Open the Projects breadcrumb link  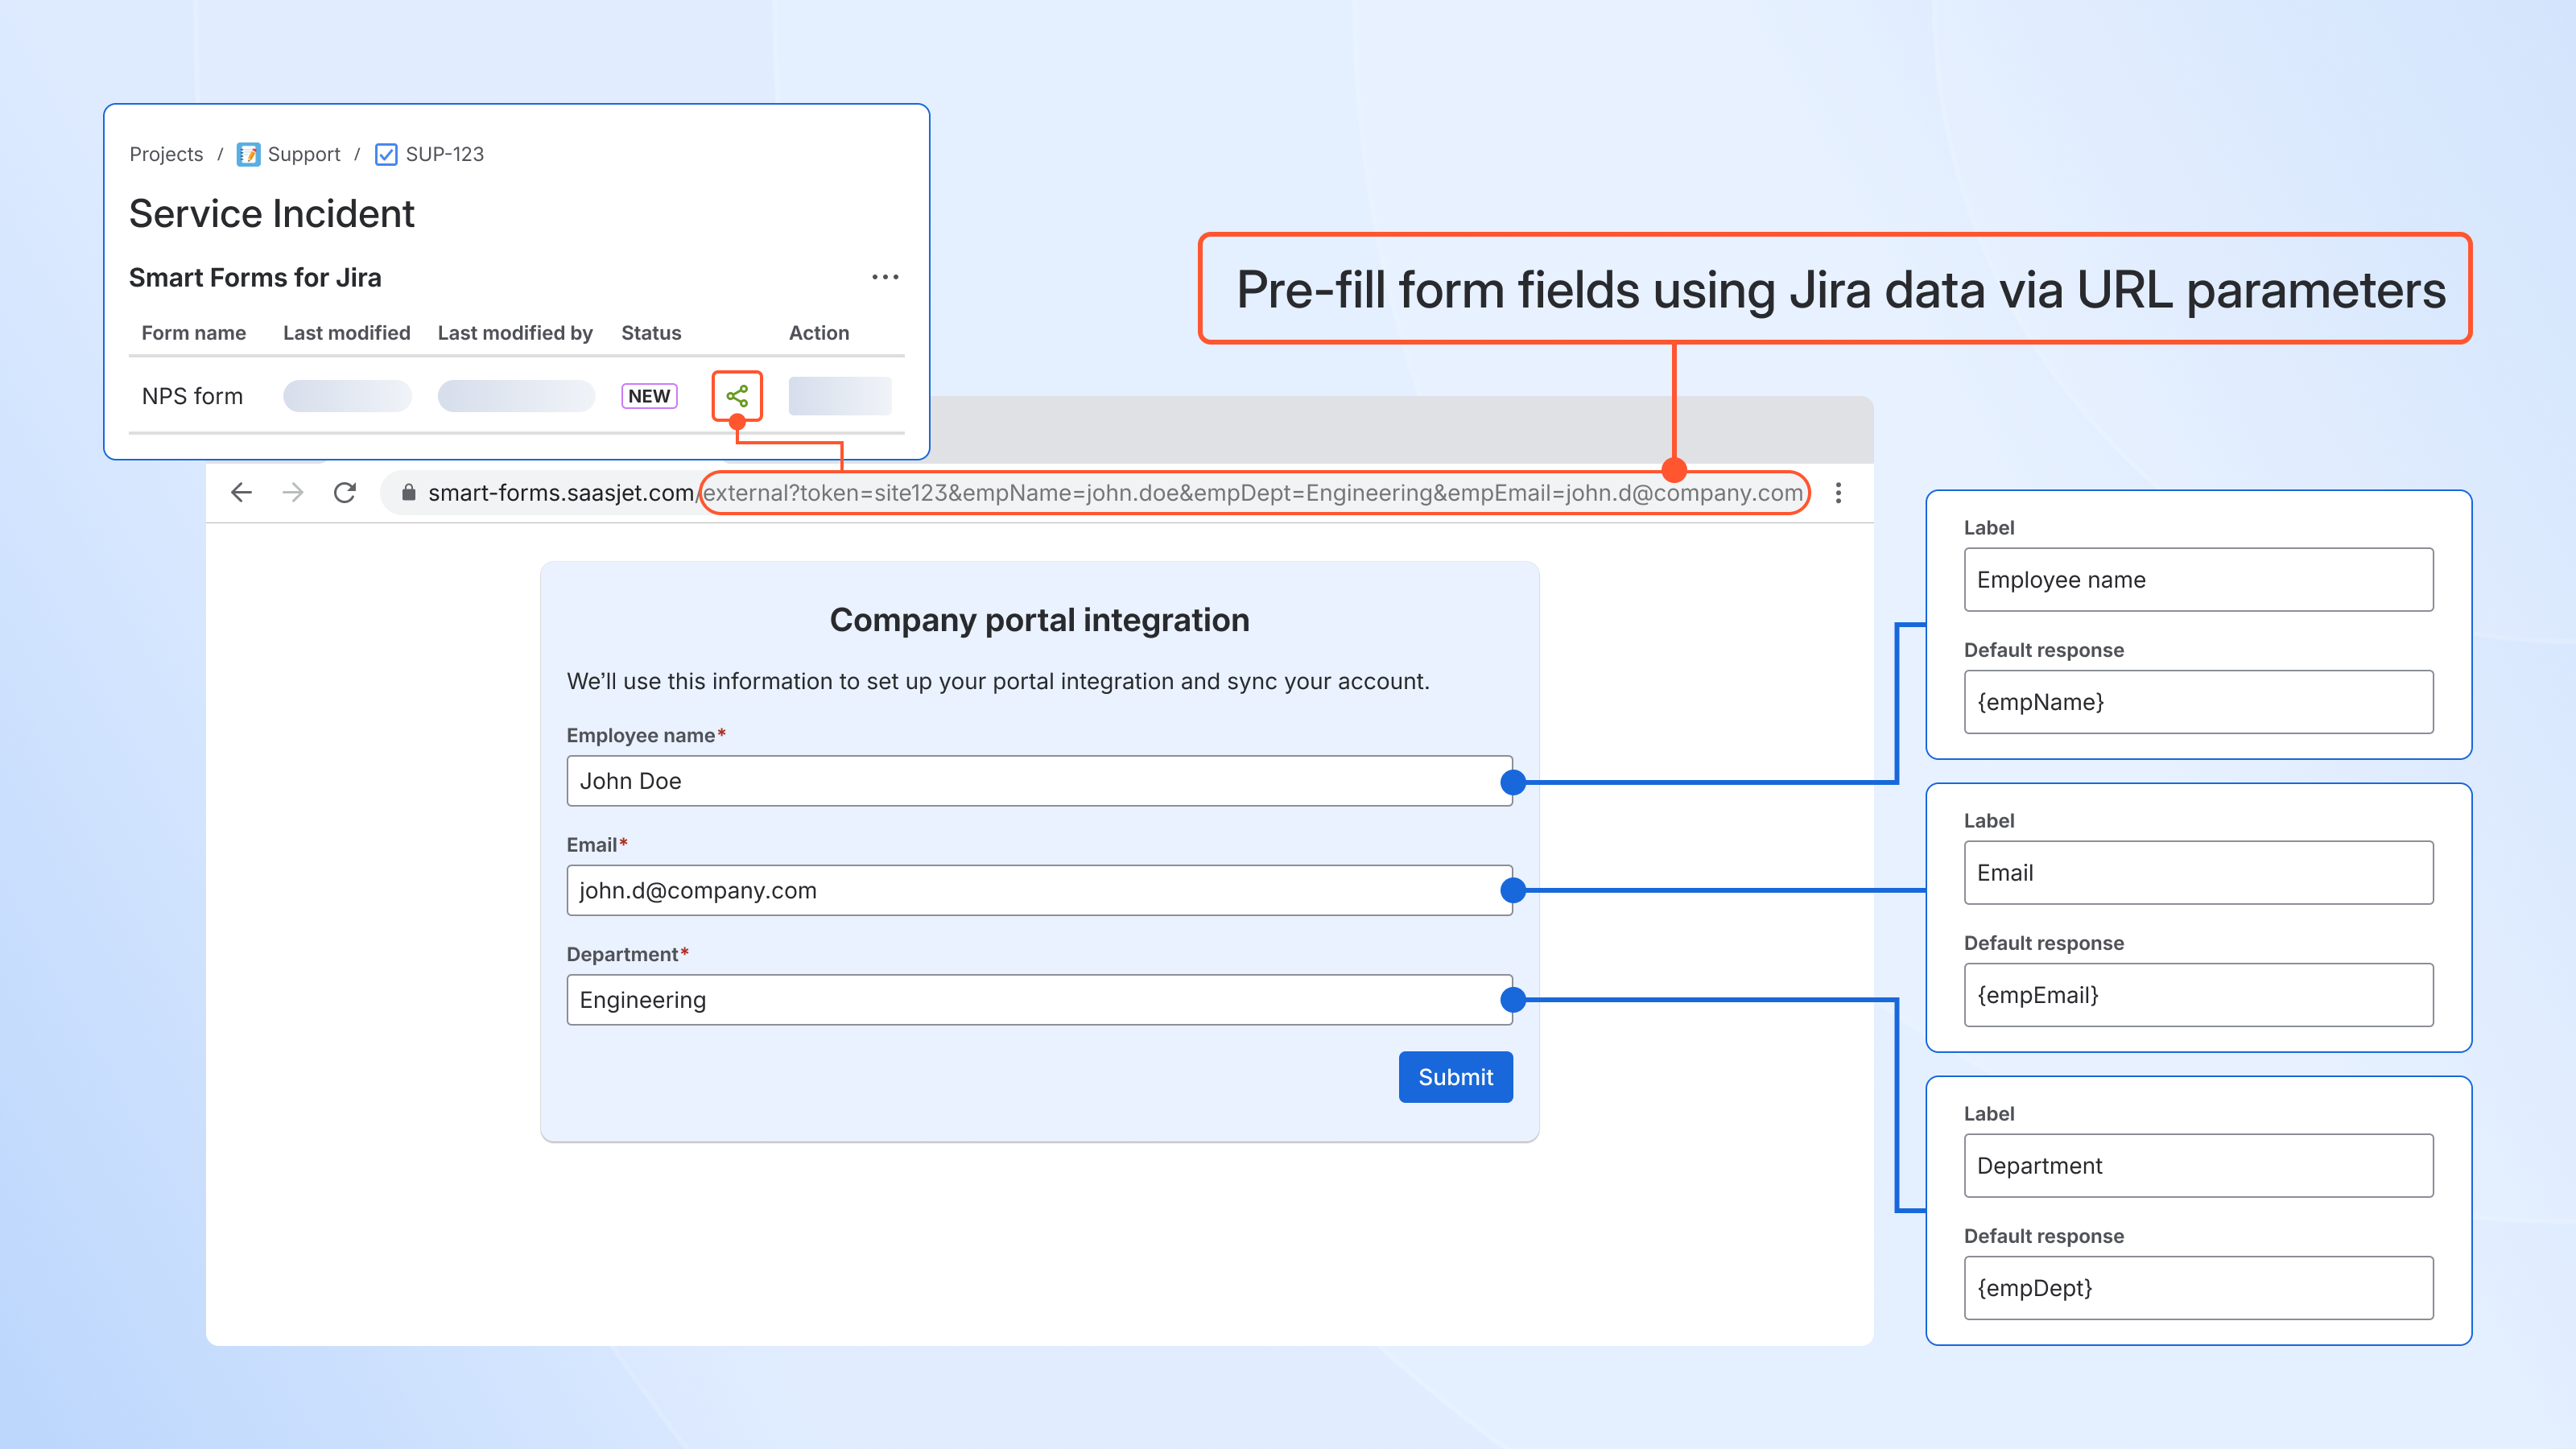click(166, 154)
